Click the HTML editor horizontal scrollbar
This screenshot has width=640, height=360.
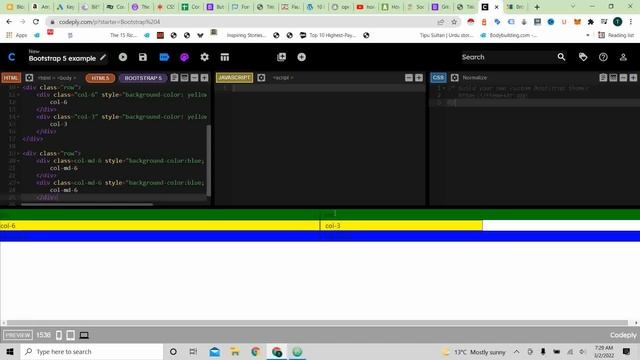click(x=87, y=204)
